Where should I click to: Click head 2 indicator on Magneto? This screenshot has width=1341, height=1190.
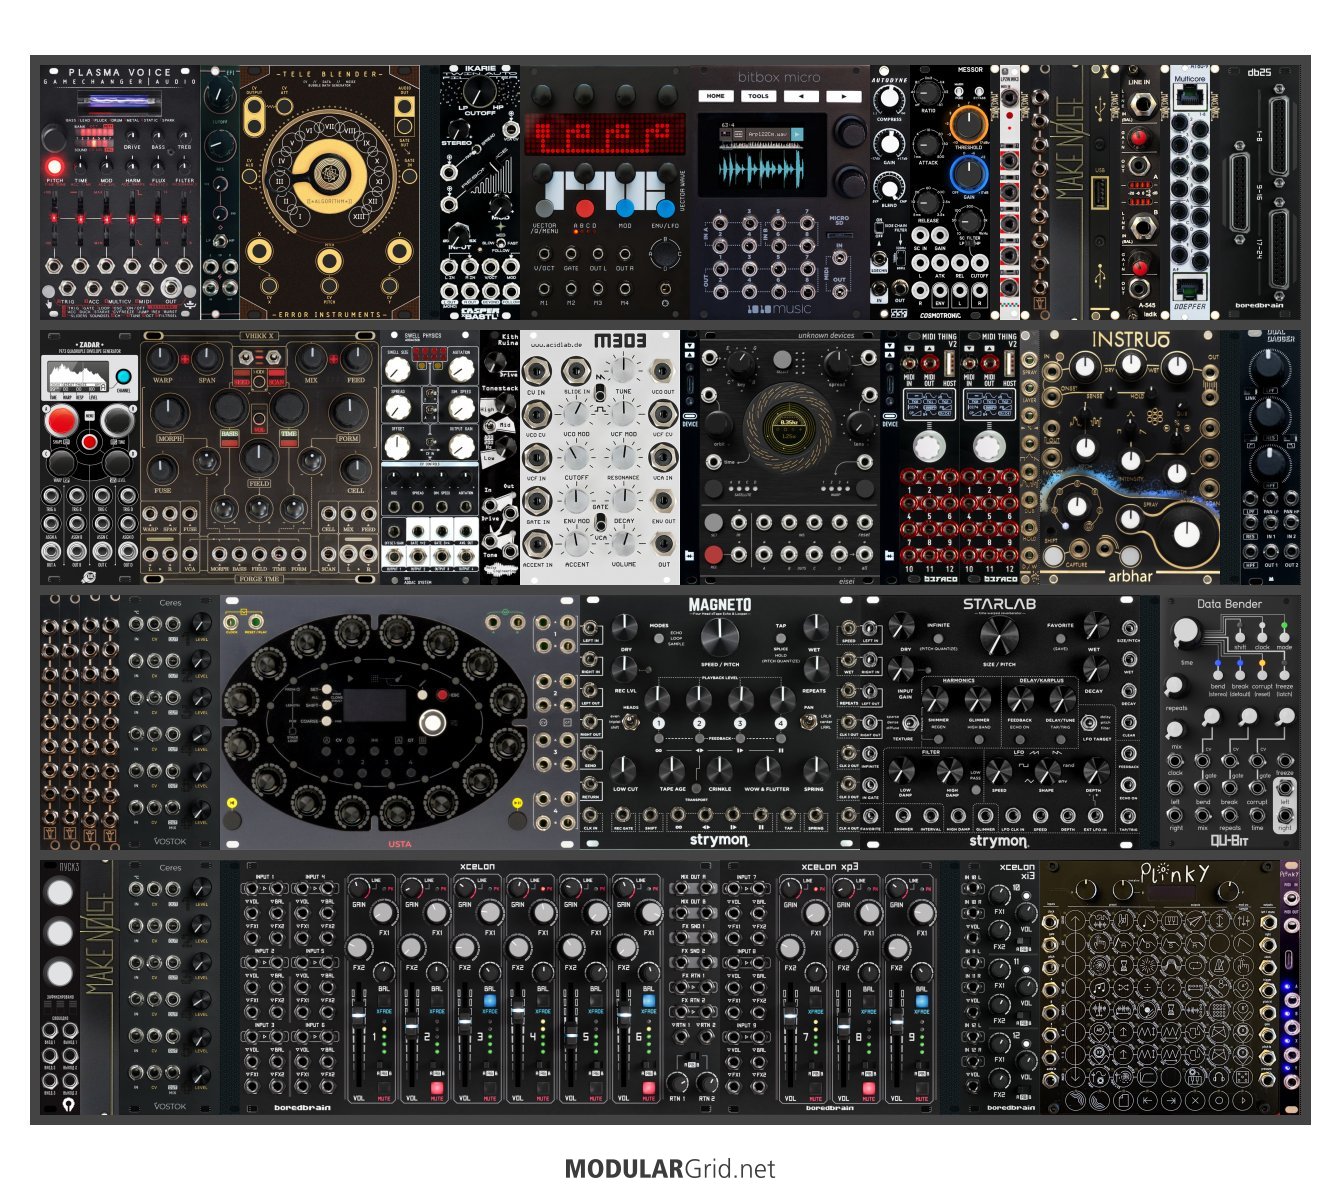(x=699, y=723)
